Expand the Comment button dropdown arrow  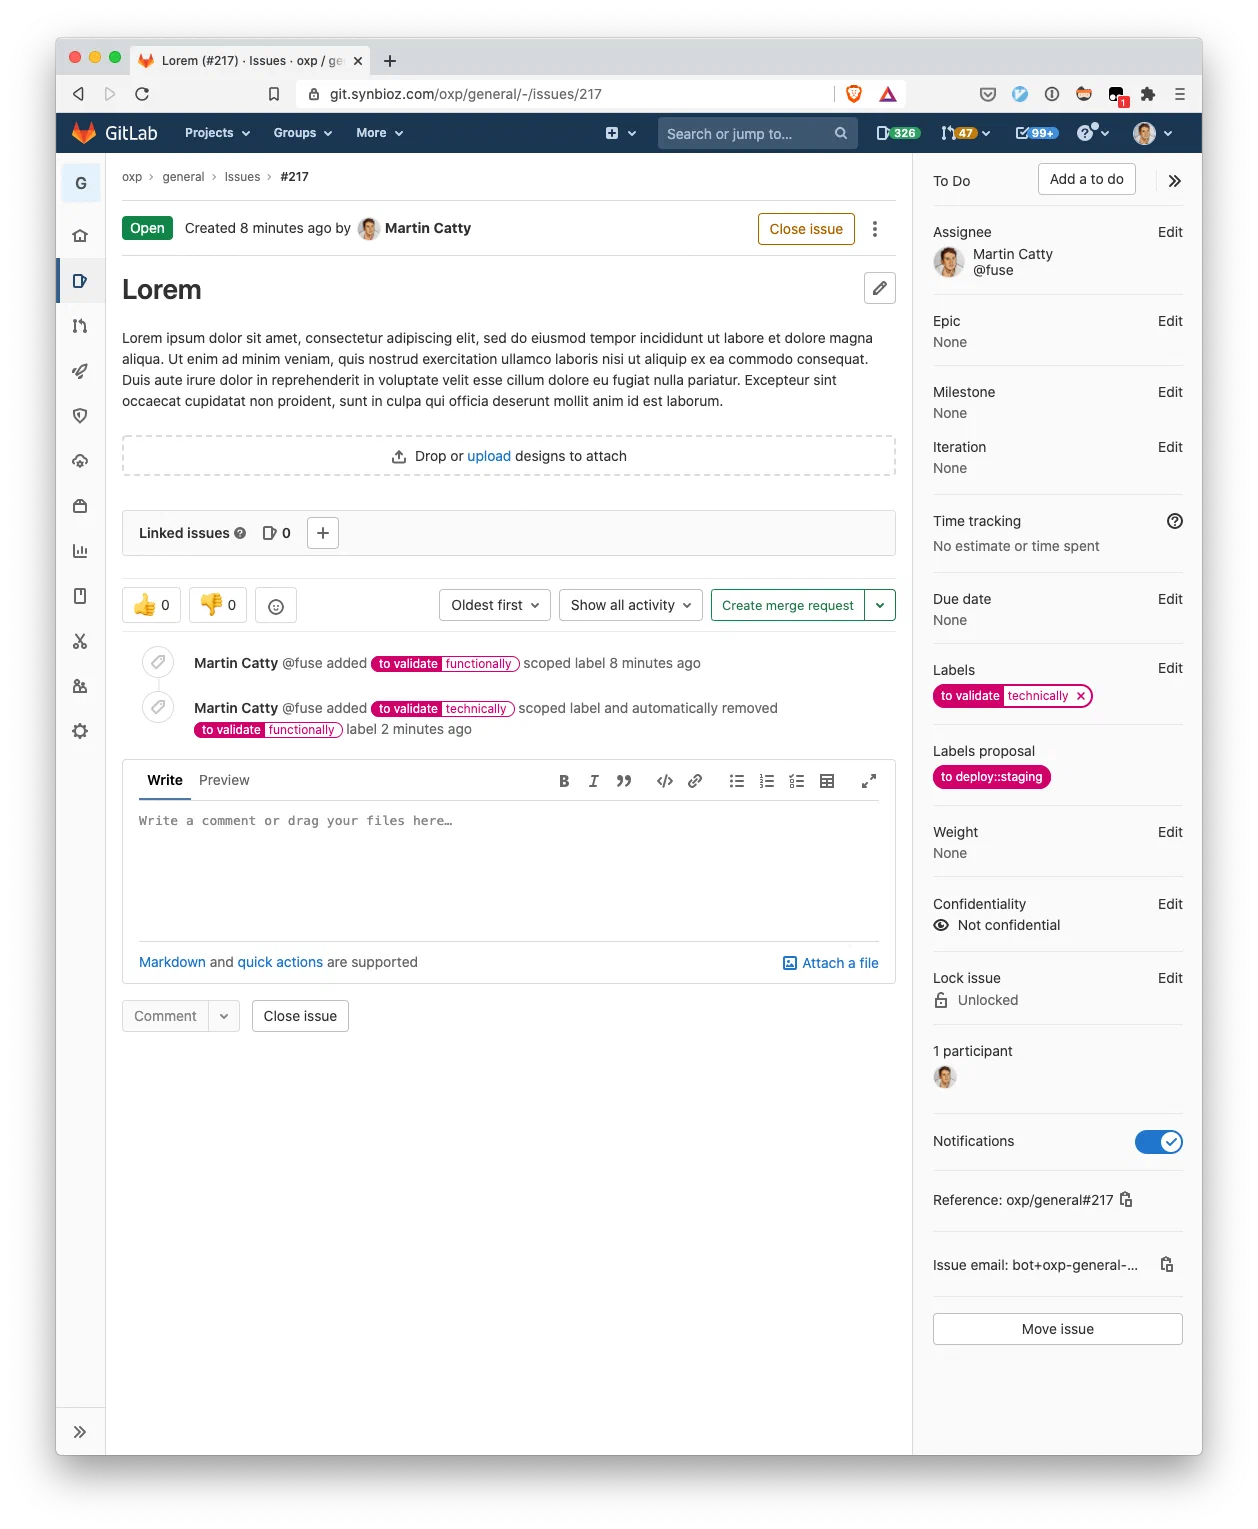tap(224, 1016)
